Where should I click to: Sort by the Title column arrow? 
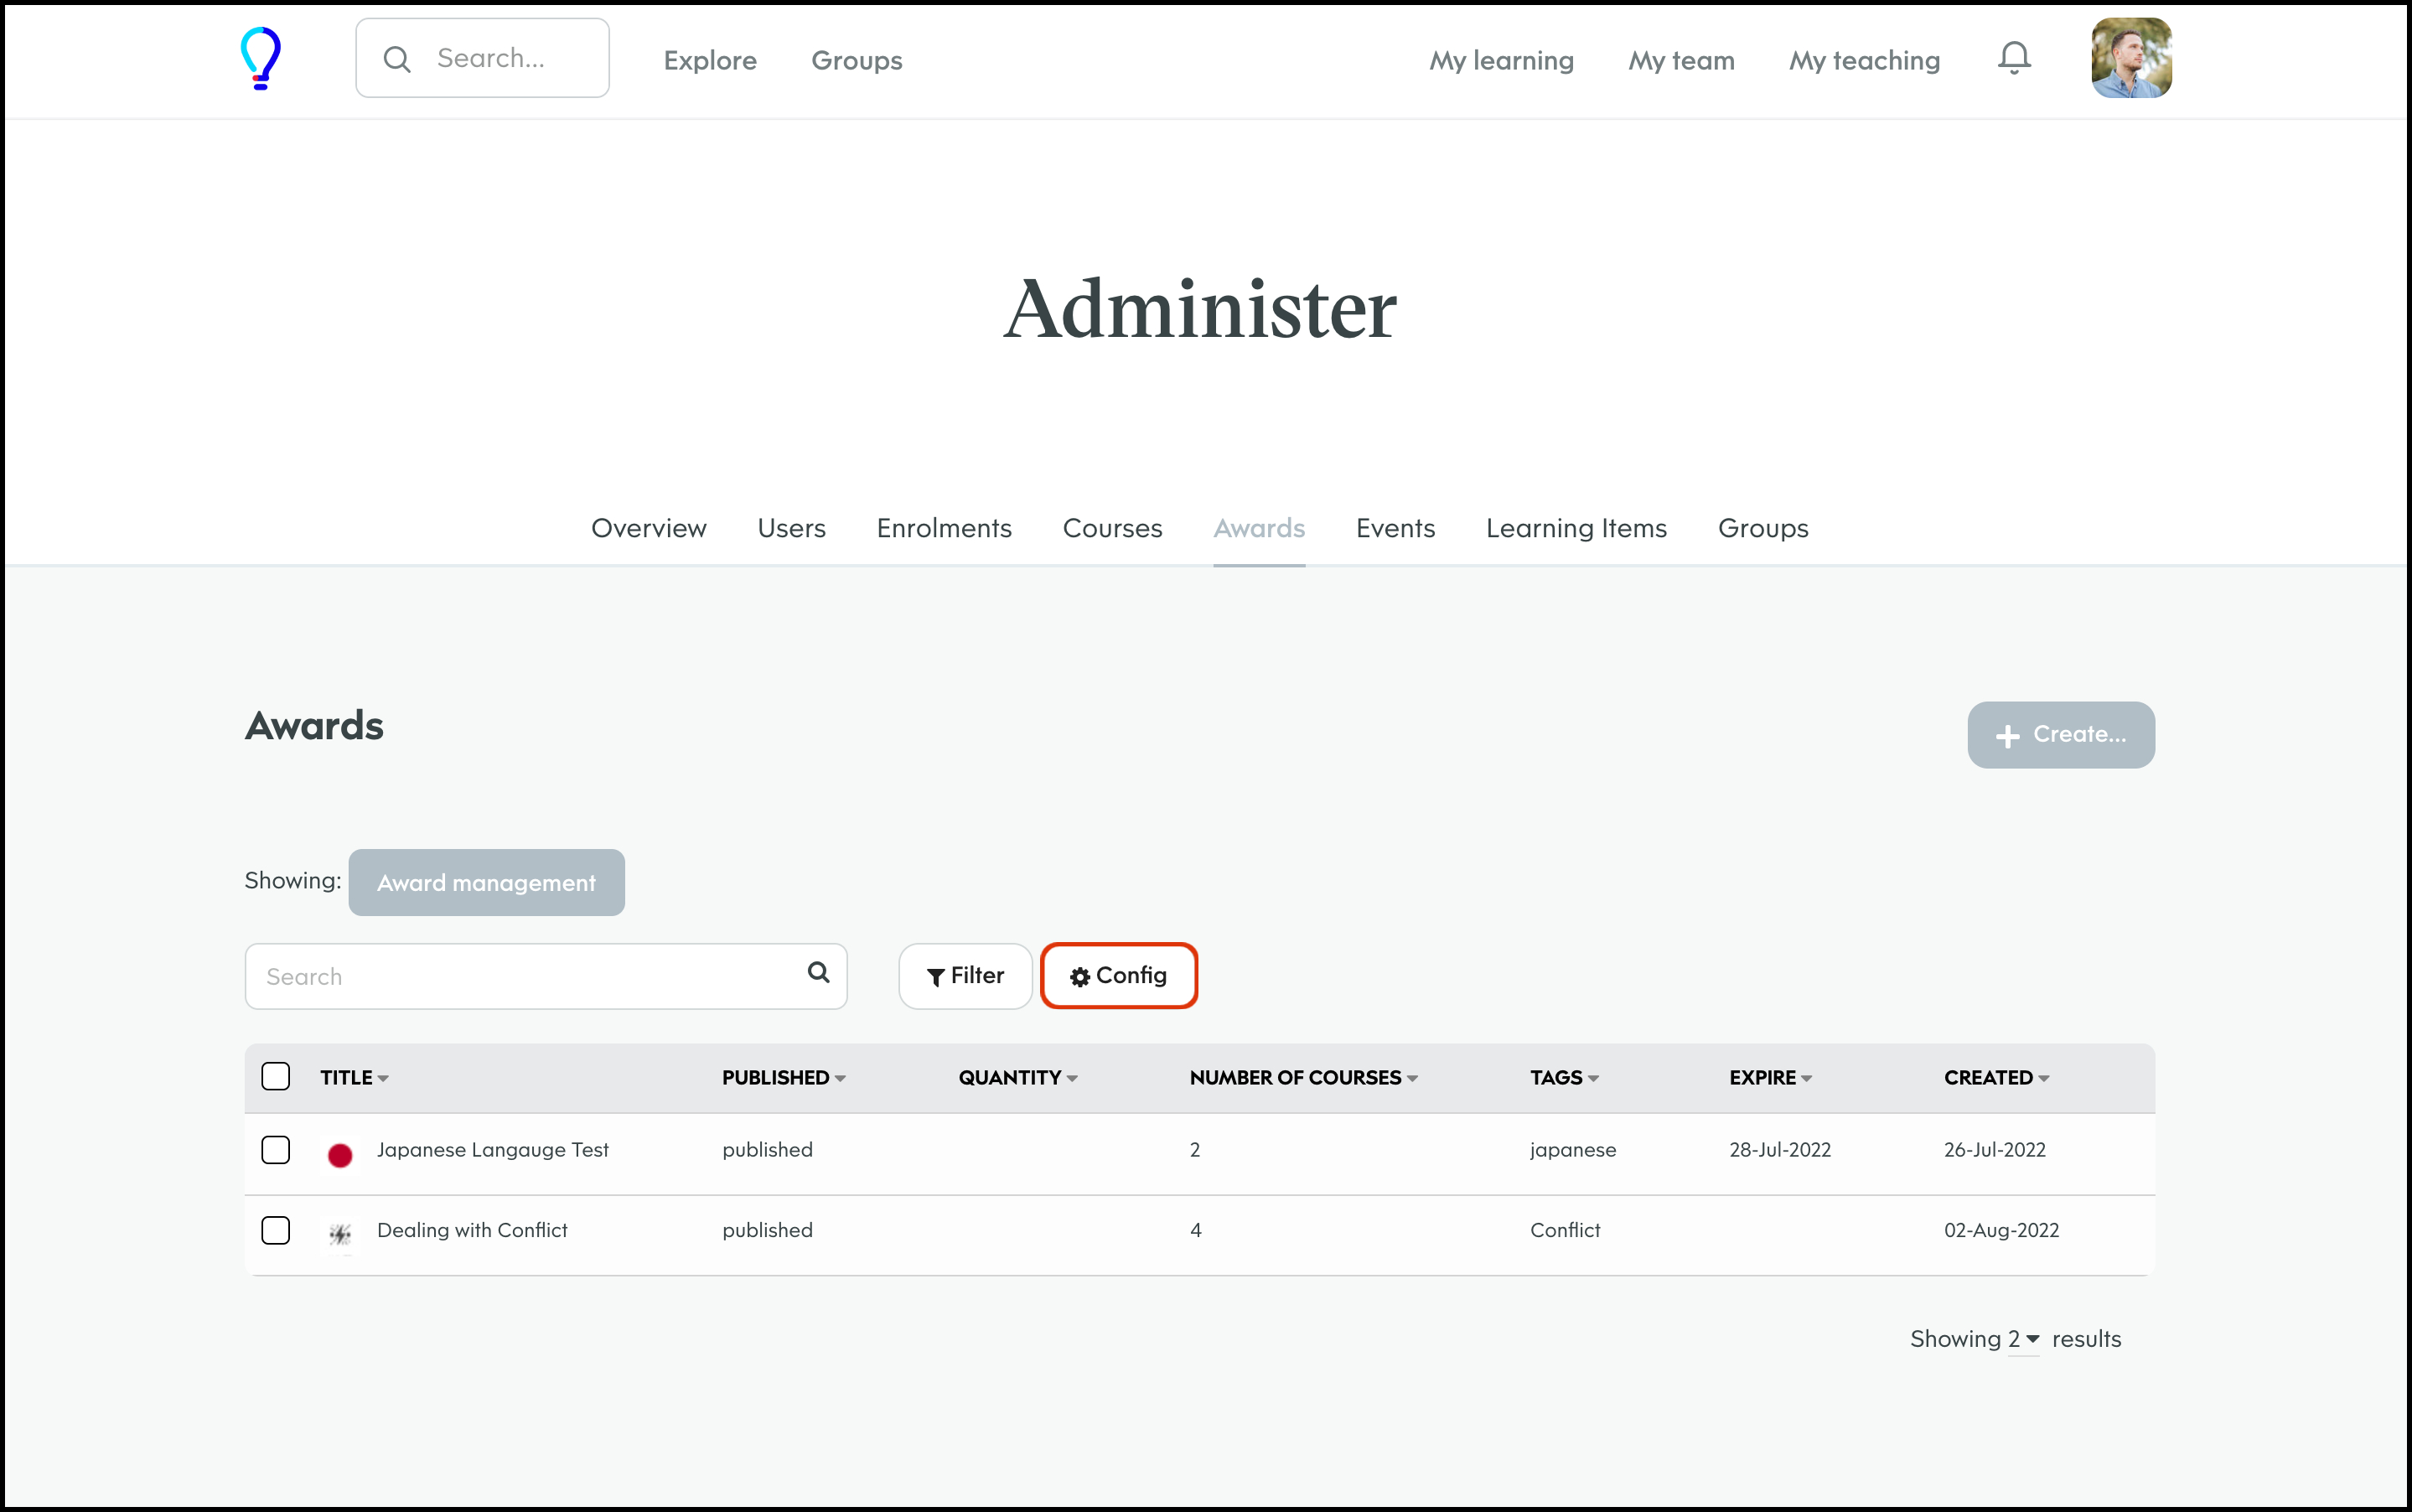click(x=383, y=1079)
